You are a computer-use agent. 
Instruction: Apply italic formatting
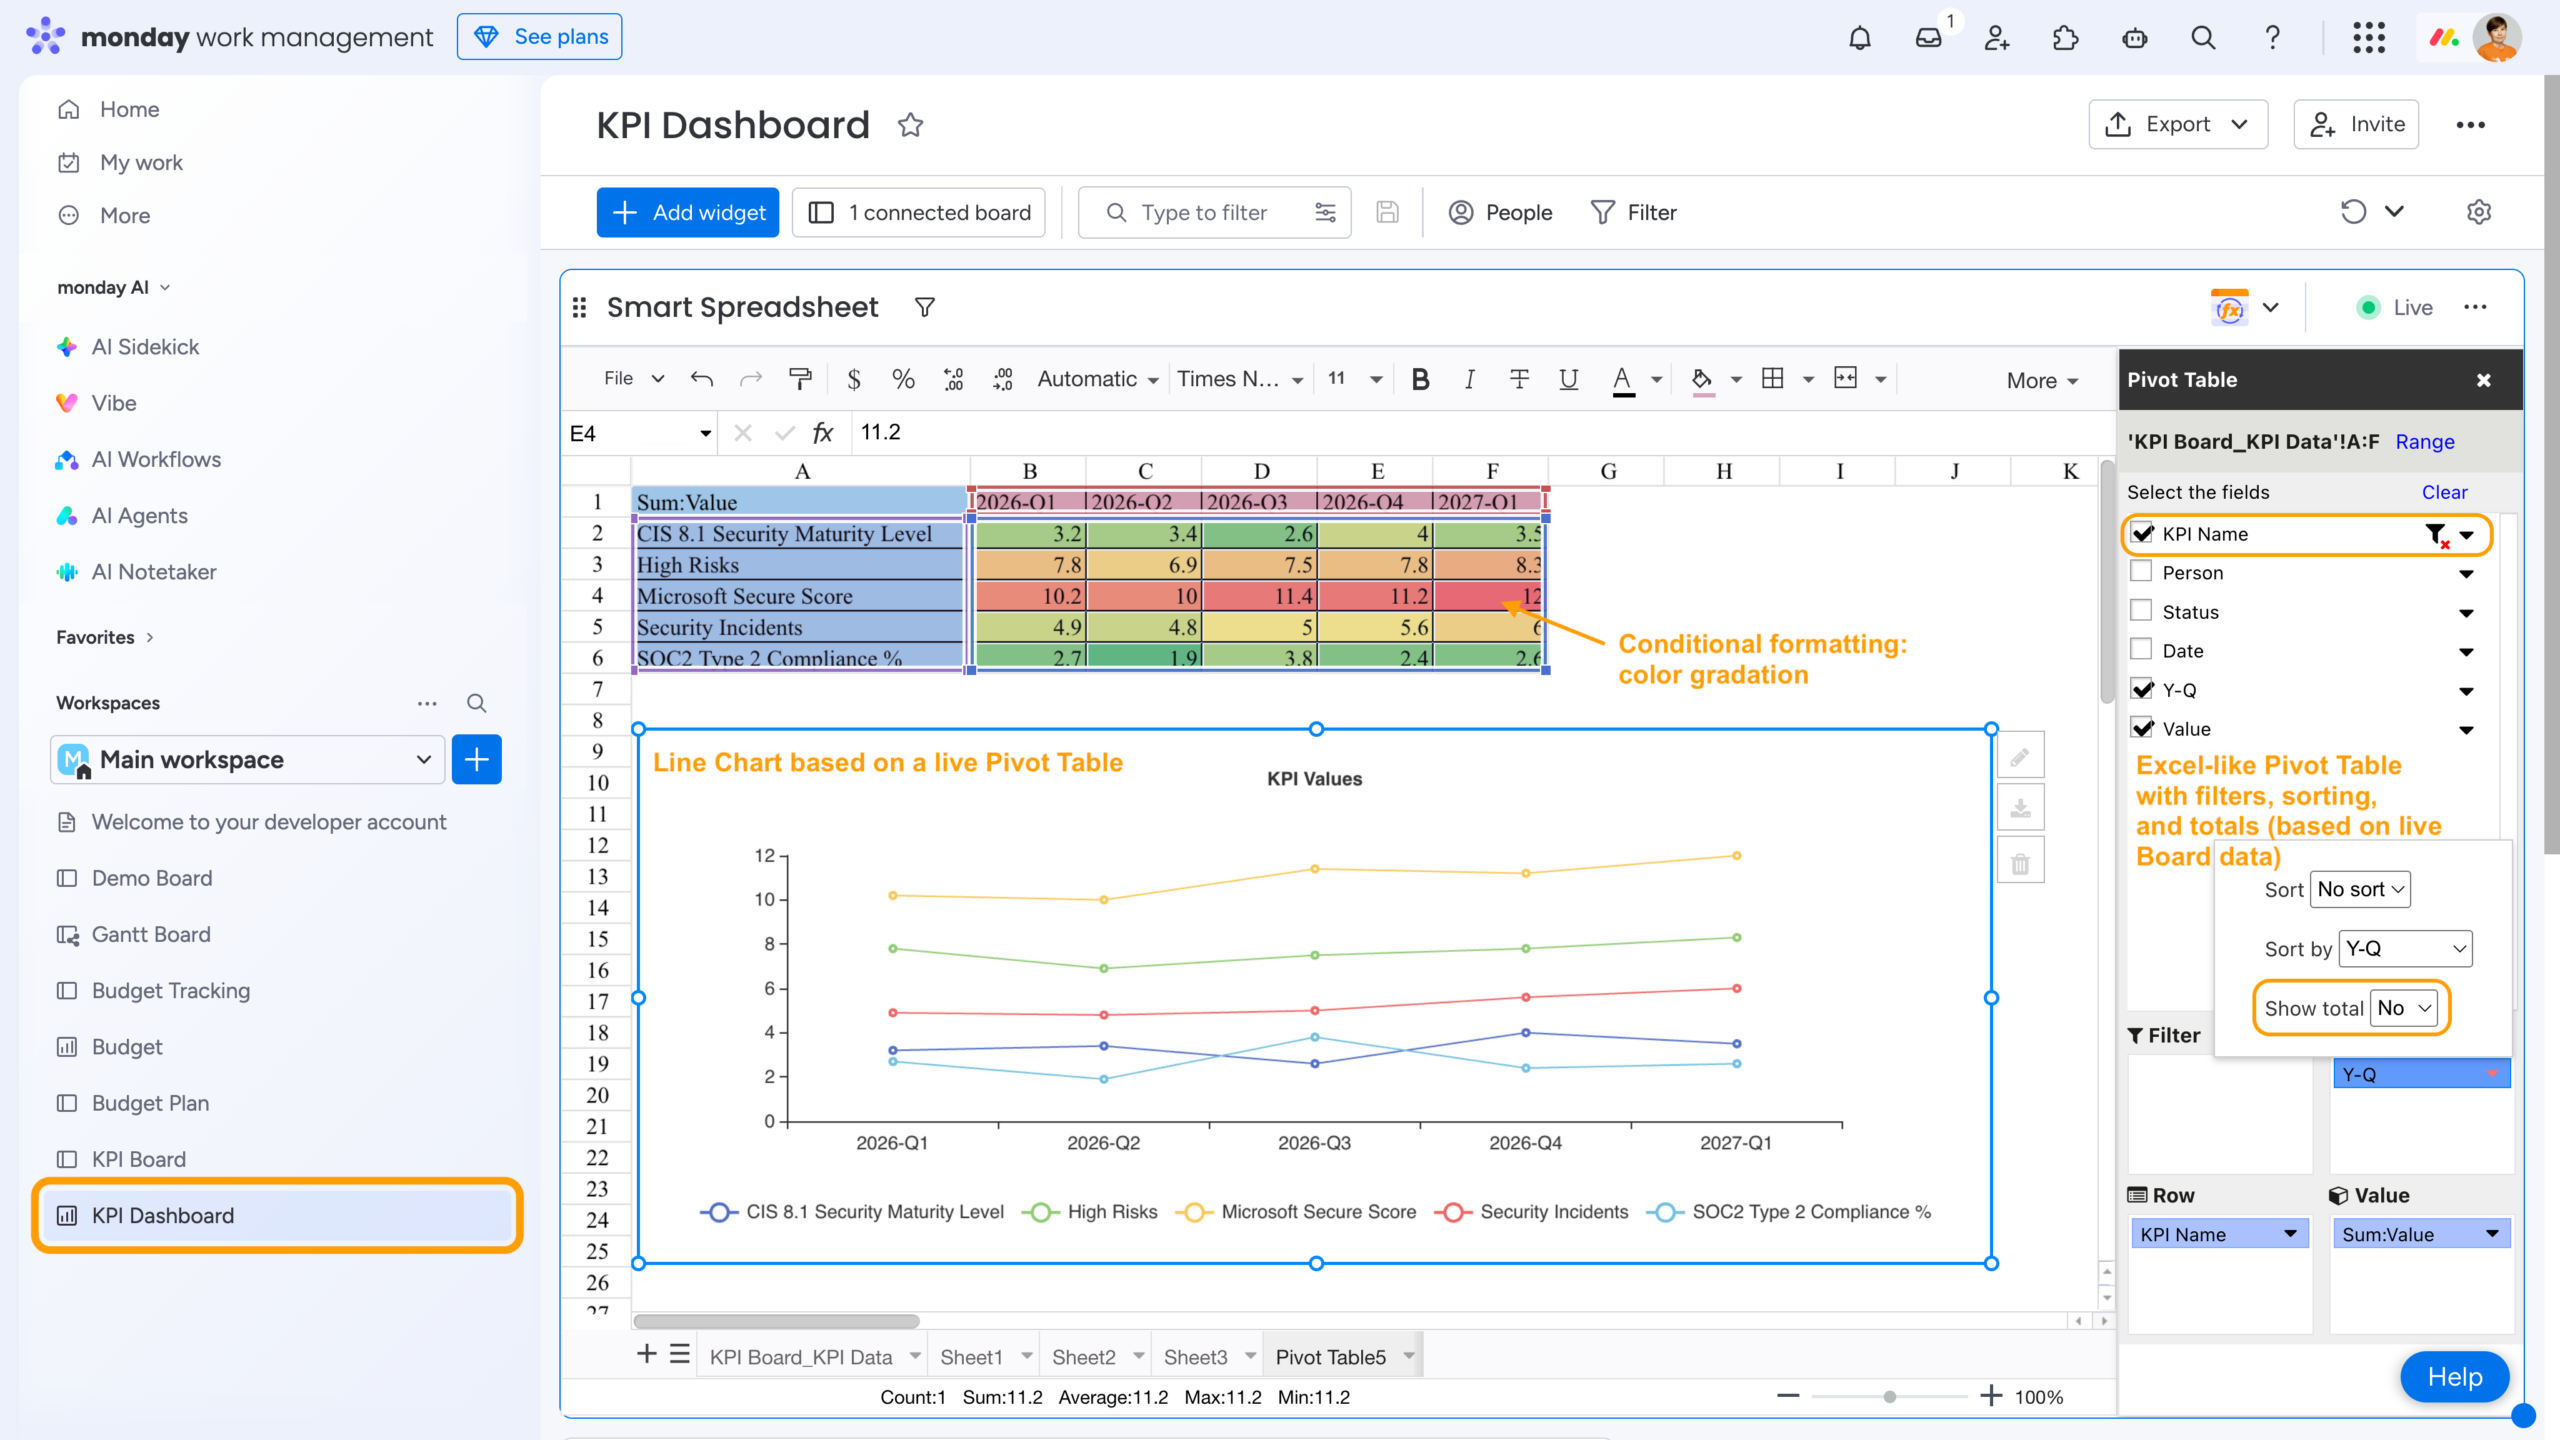(1469, 379)
